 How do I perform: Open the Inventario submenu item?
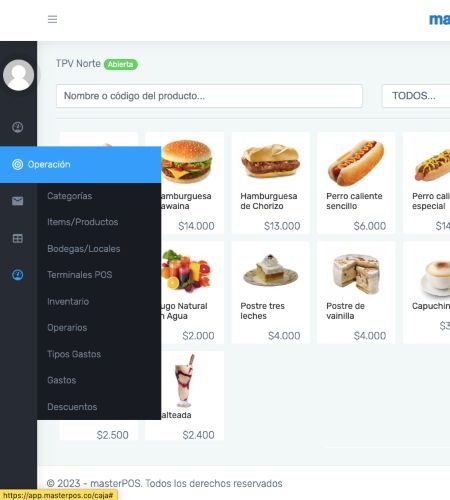coord(68,301)
